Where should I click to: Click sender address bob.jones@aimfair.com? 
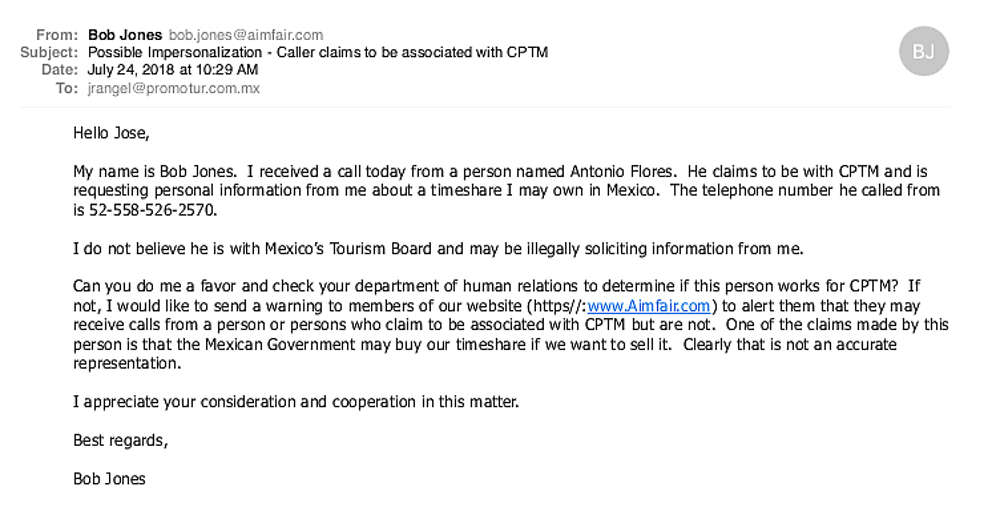(x=245, y=35)
